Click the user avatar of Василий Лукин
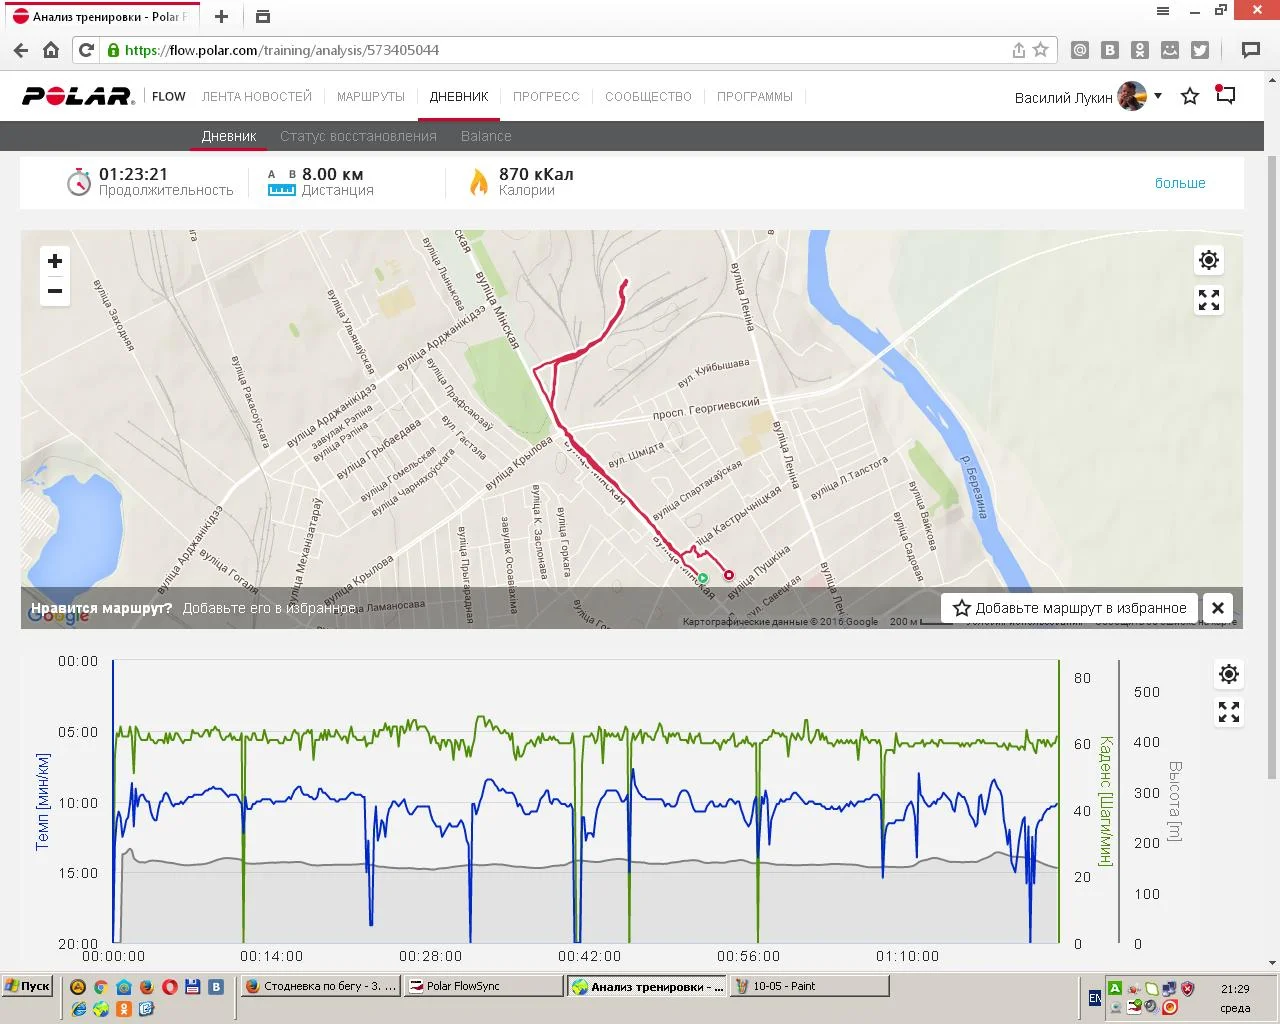This screenshot has height=1024, width=1280. coord(1132,96)
